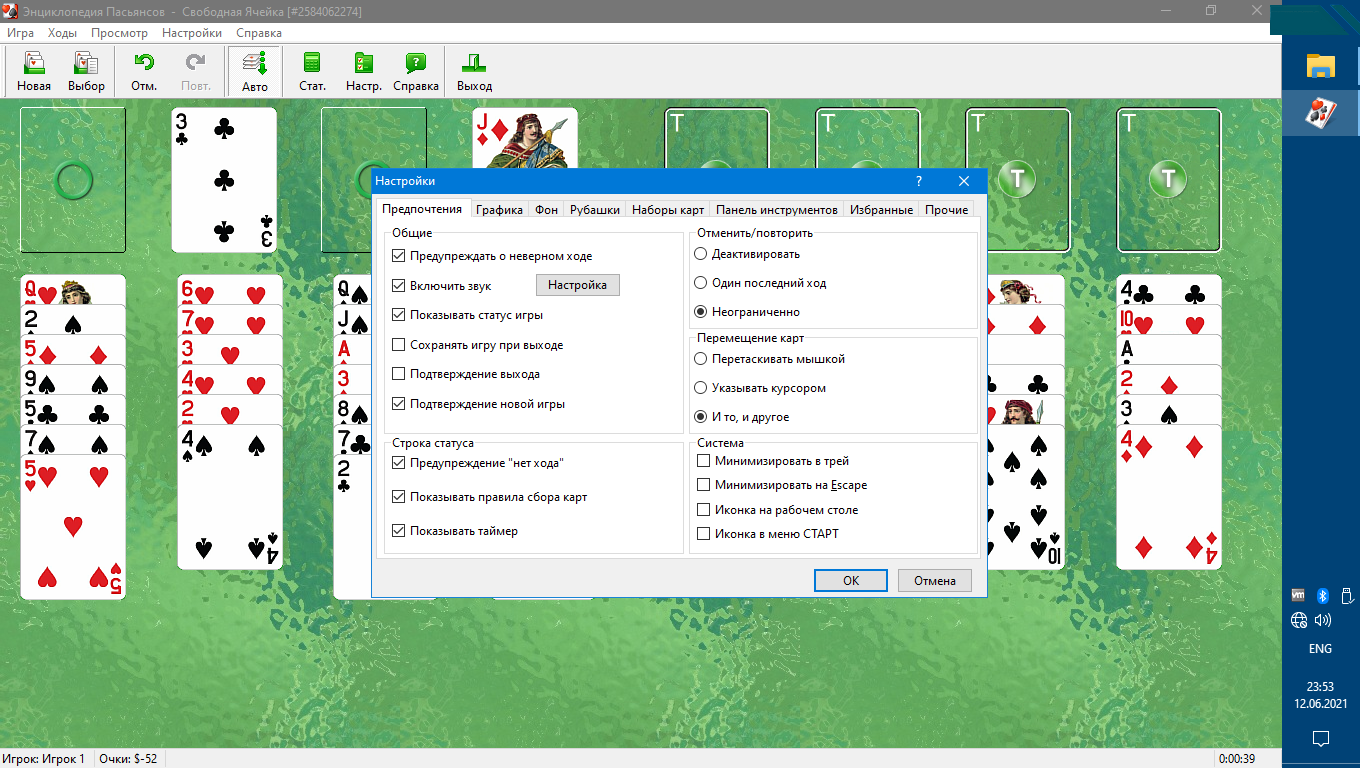
Task: Click the Выход exit toolbar icon
Action: pos(474,71)
